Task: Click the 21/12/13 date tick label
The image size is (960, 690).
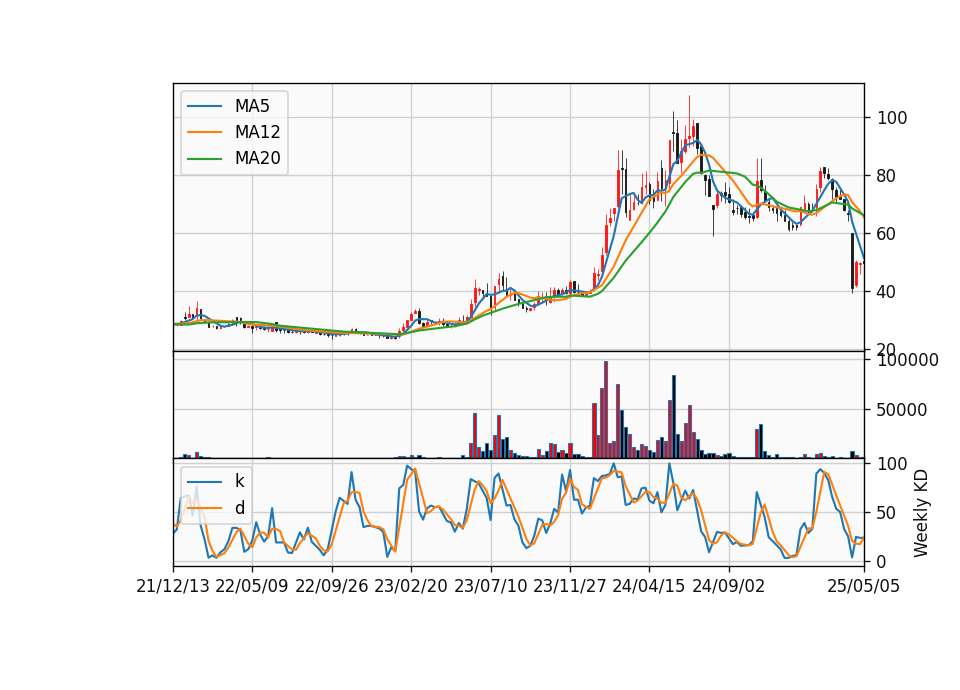Action: [x=173, y=587]
